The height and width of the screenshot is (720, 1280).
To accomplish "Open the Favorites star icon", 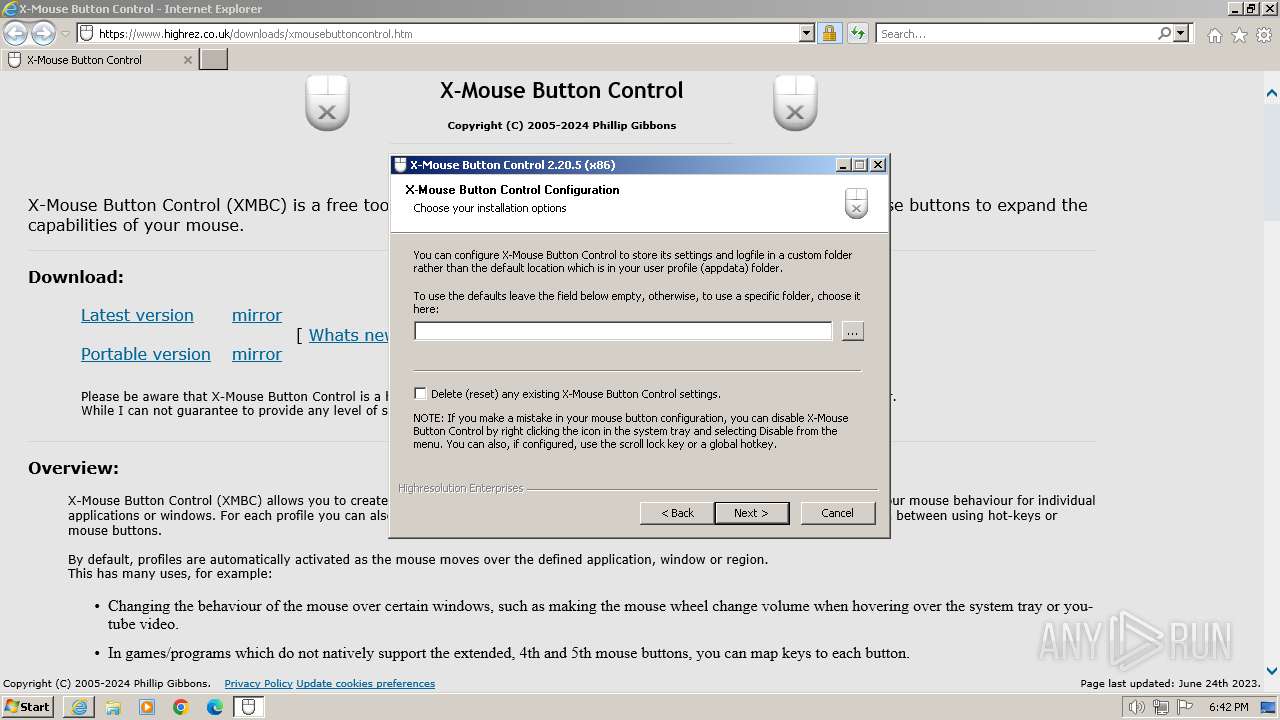I will pos(1239,35).
